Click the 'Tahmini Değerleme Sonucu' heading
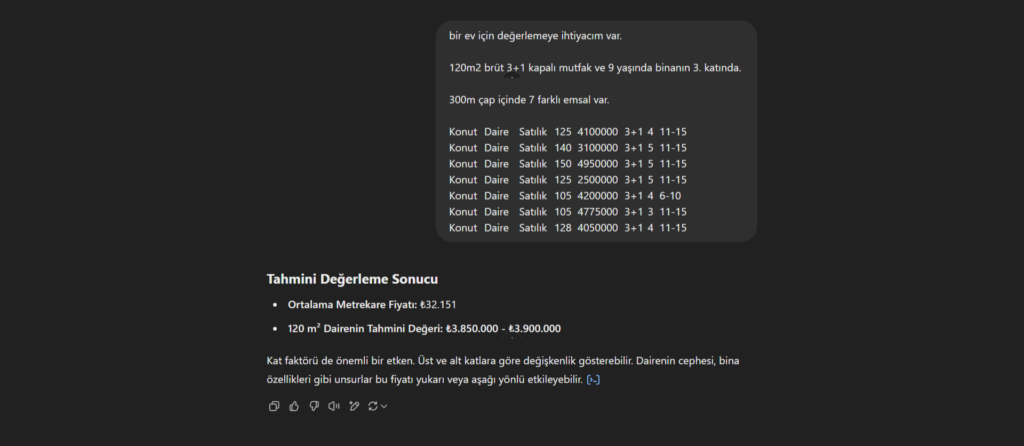 [x=352, y=279]
